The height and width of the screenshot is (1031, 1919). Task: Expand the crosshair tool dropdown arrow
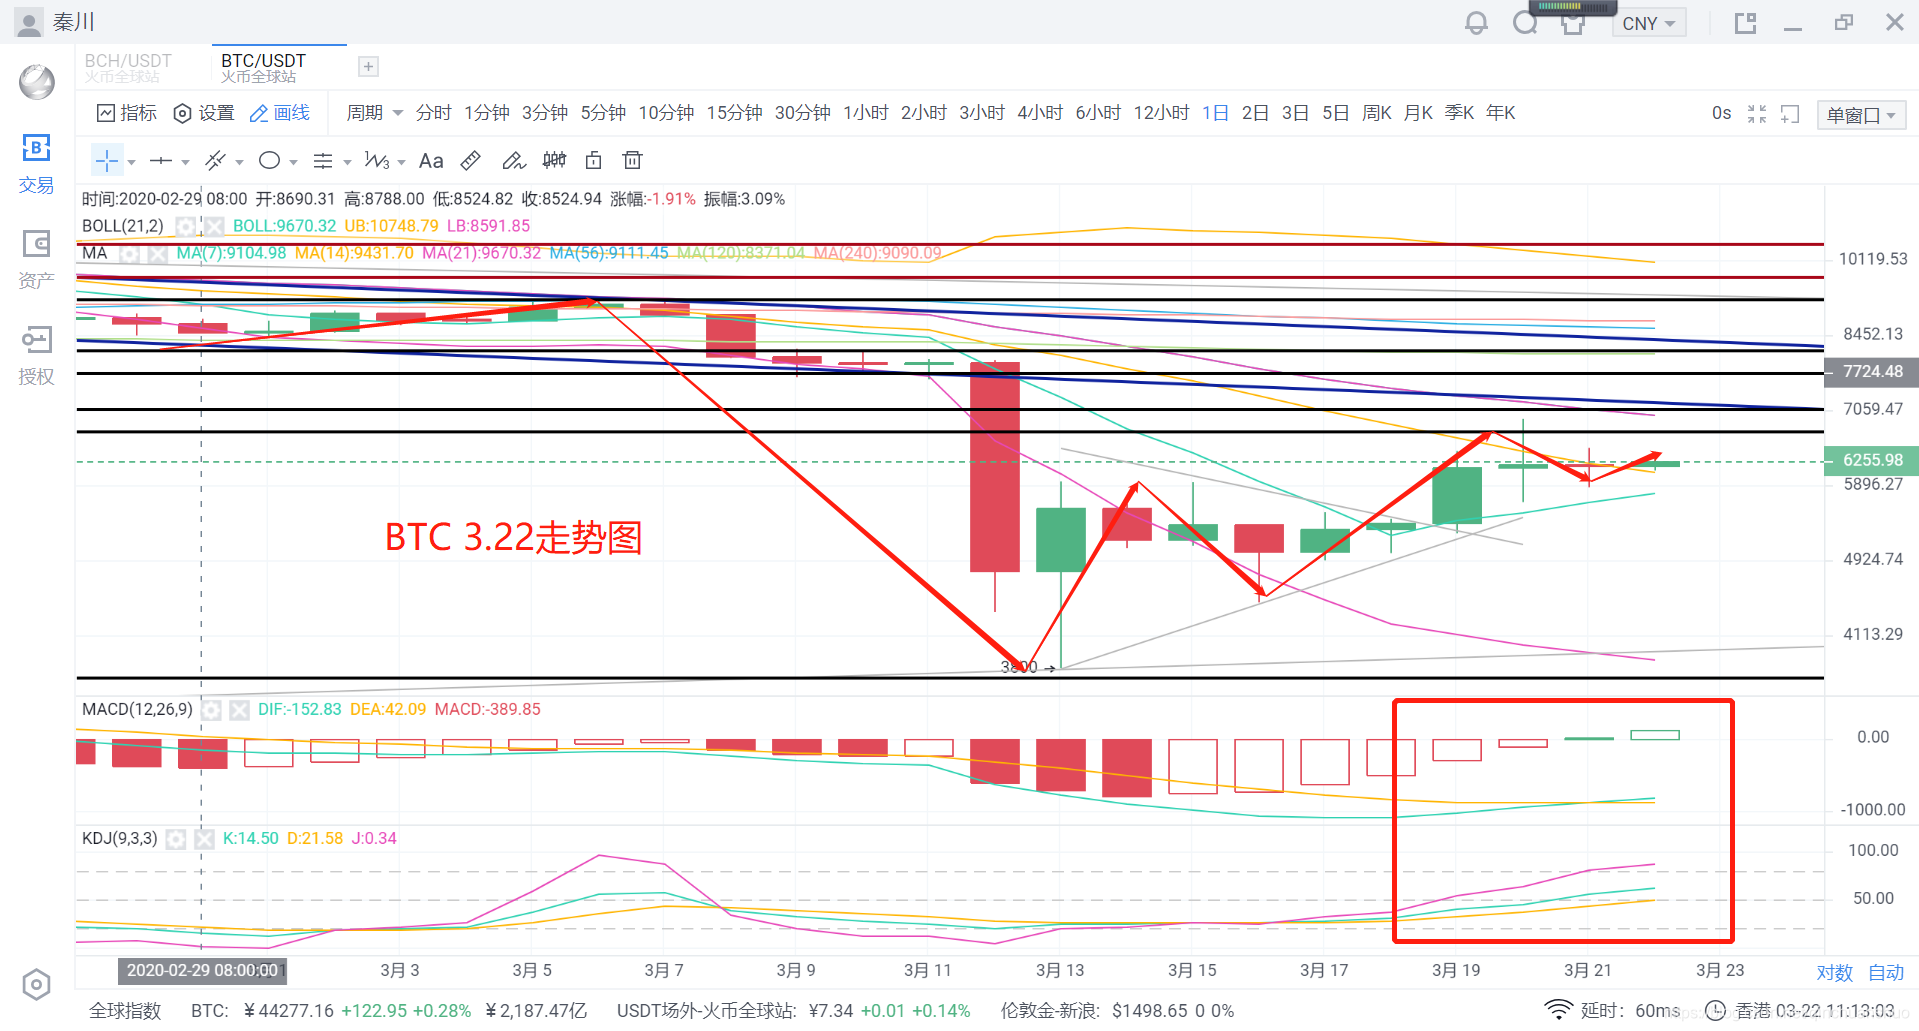[x=131, y=162]
